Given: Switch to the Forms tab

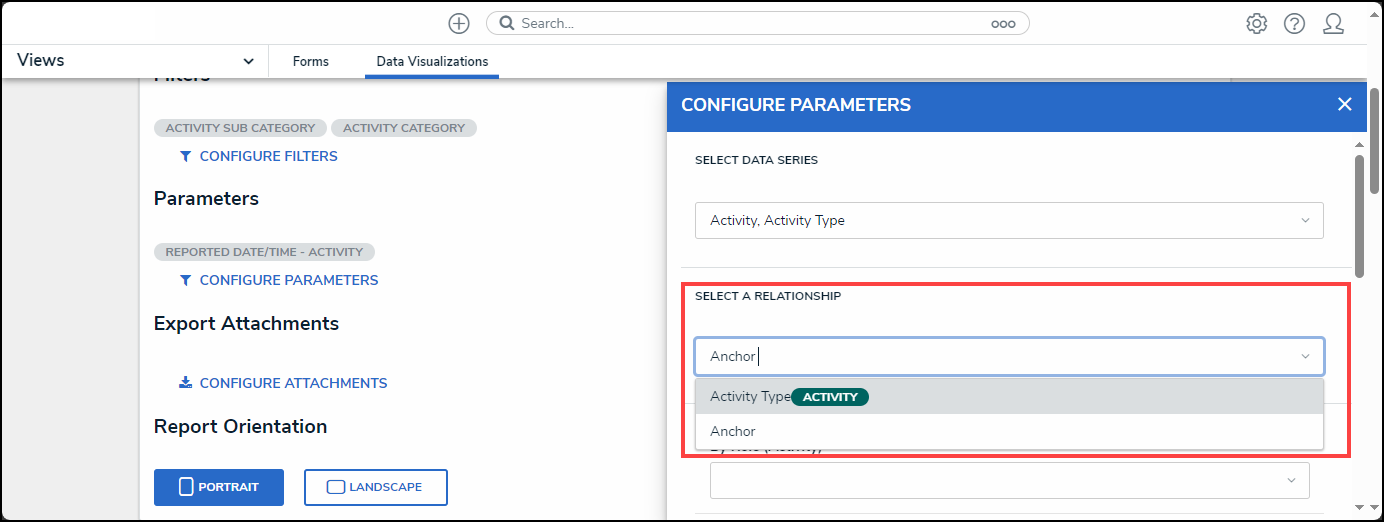Looking at the screenshot, I should pyautogui.click(x=310, y=61).
